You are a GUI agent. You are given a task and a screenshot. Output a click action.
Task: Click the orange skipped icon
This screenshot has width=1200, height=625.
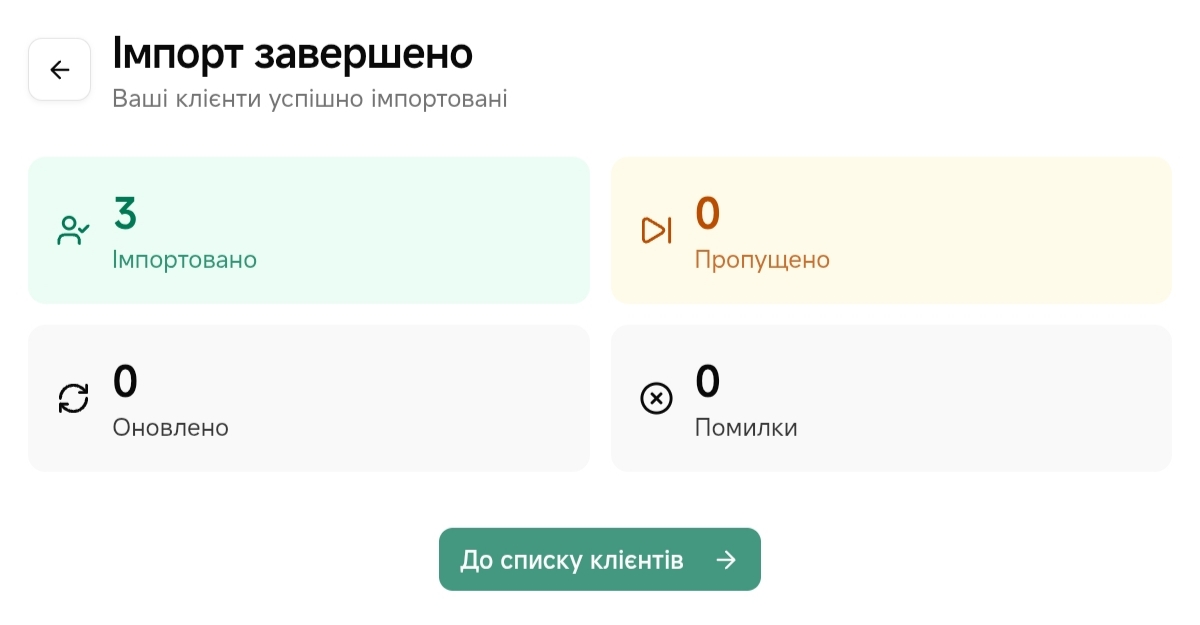tap(656, 231)
